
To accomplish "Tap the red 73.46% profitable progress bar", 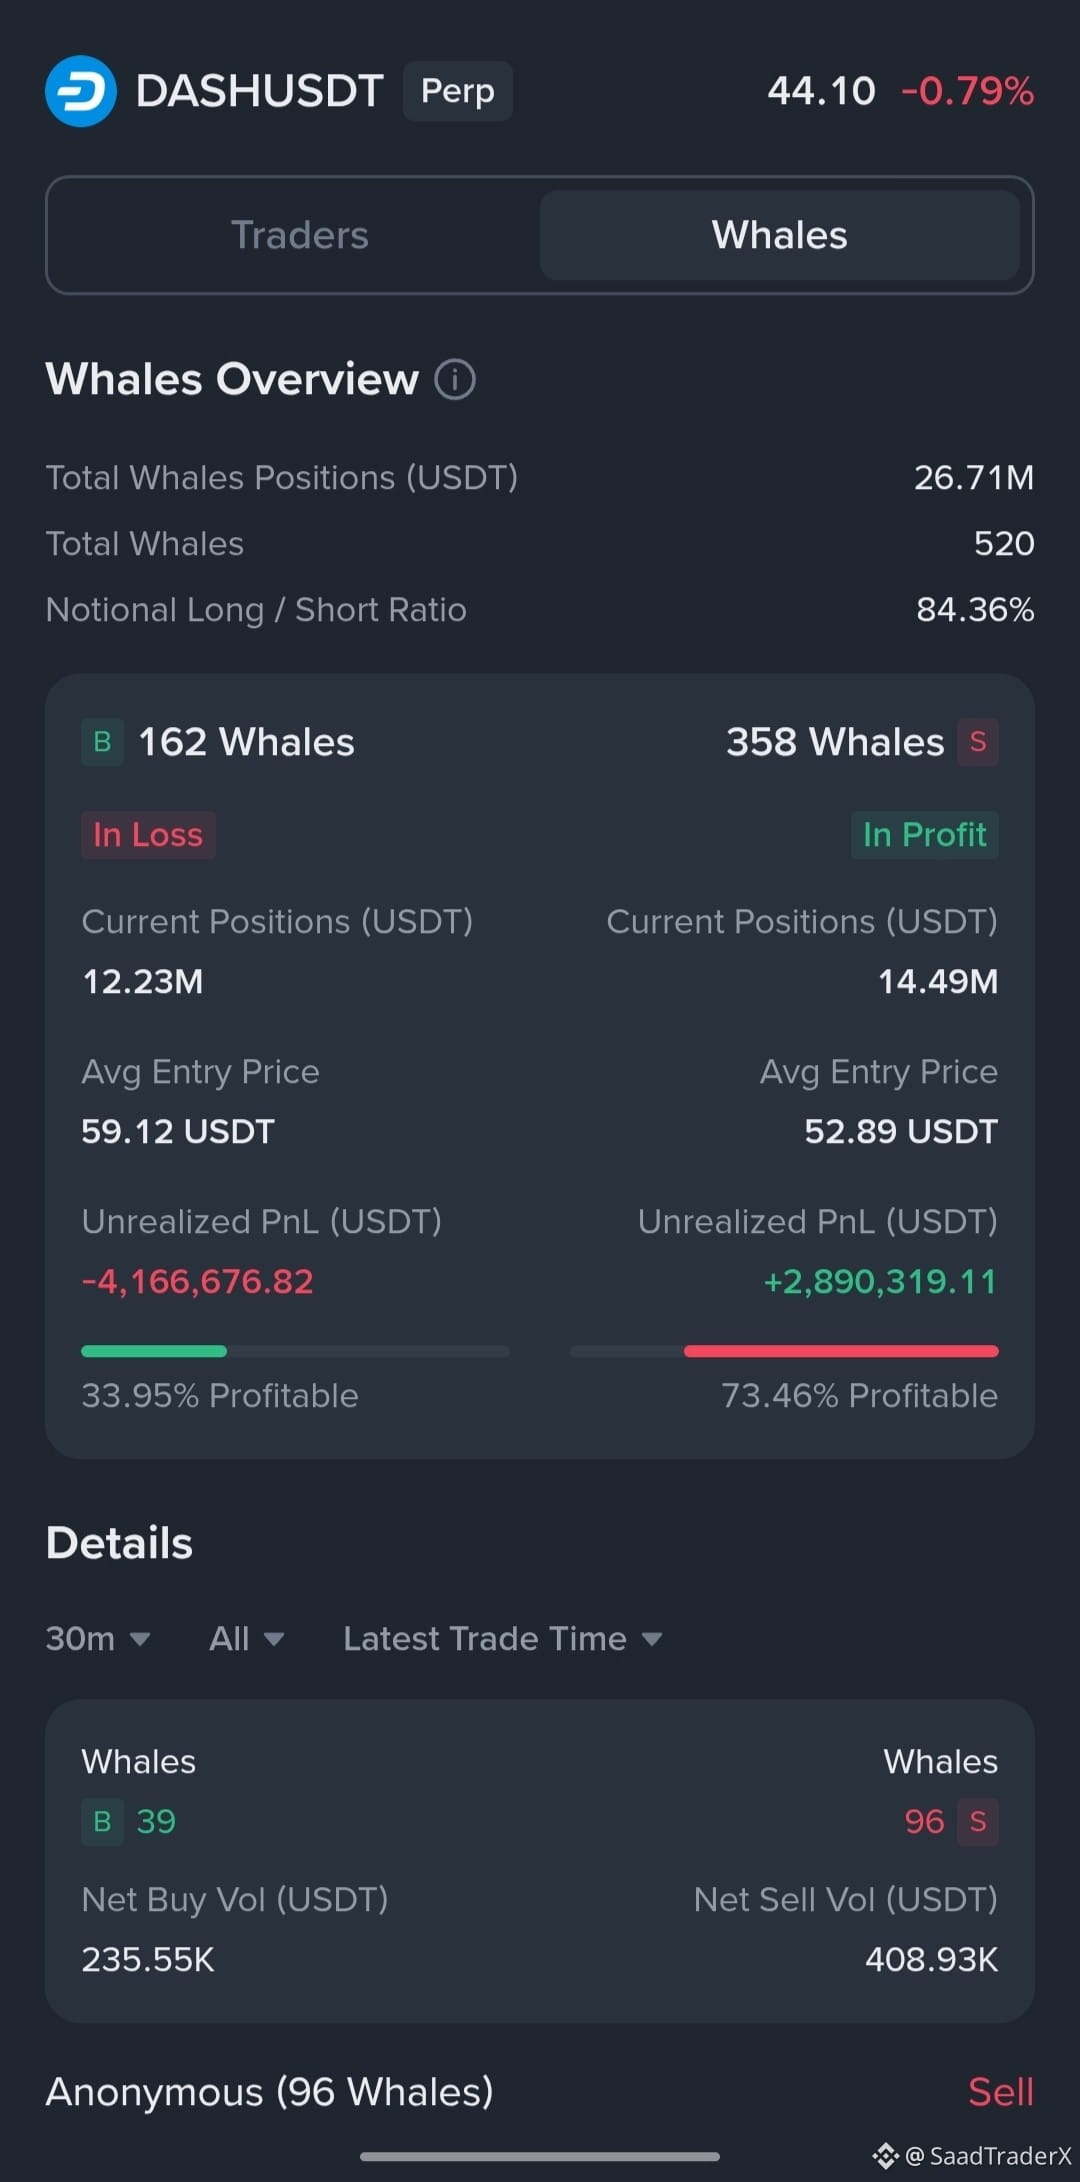I will pyautogui.click(x=841, y=1351).
